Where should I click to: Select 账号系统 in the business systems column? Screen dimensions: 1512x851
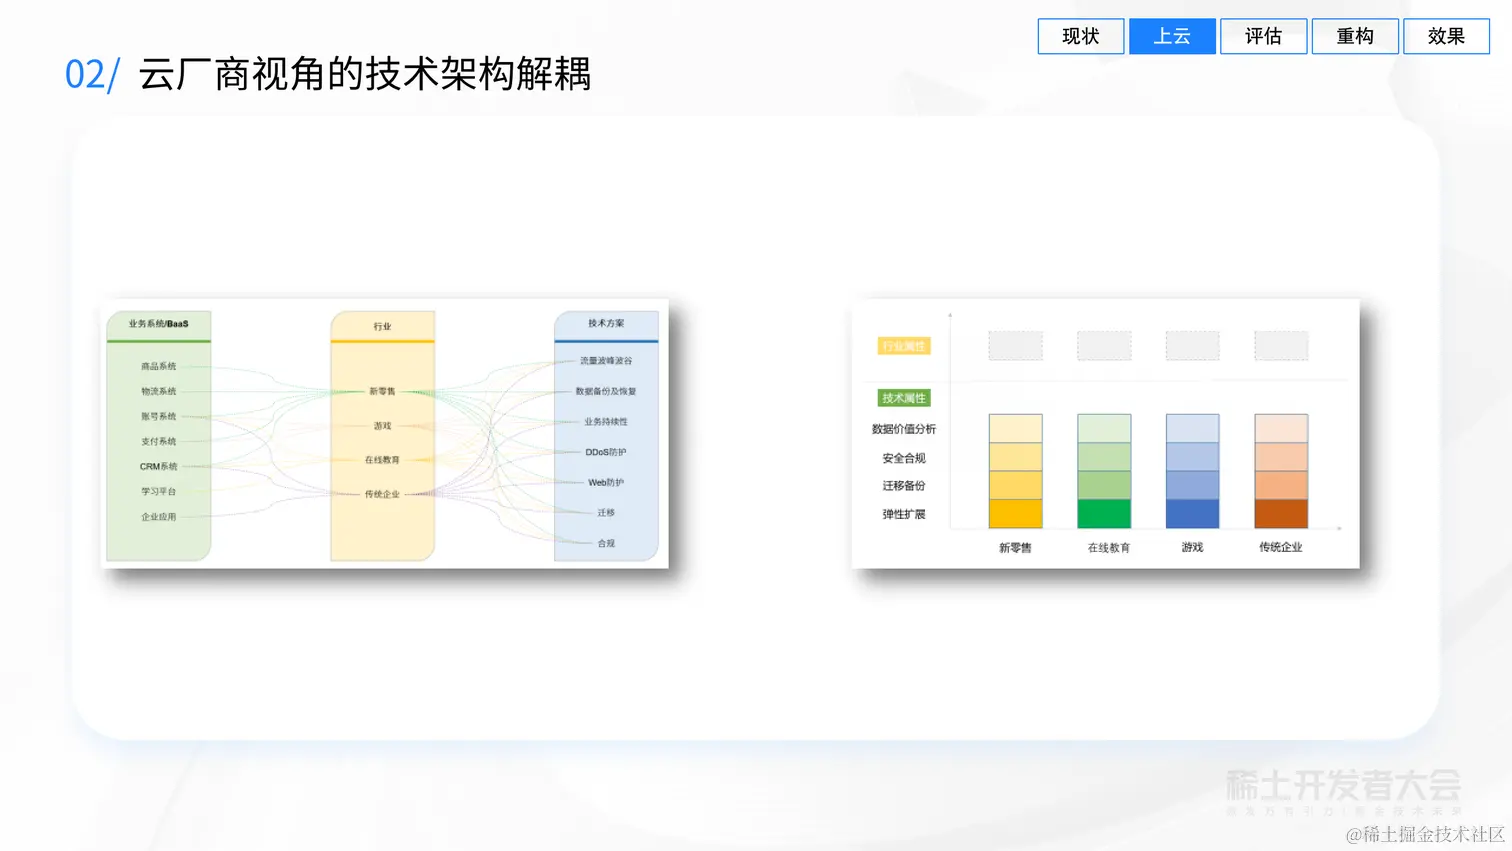point(158,416)
